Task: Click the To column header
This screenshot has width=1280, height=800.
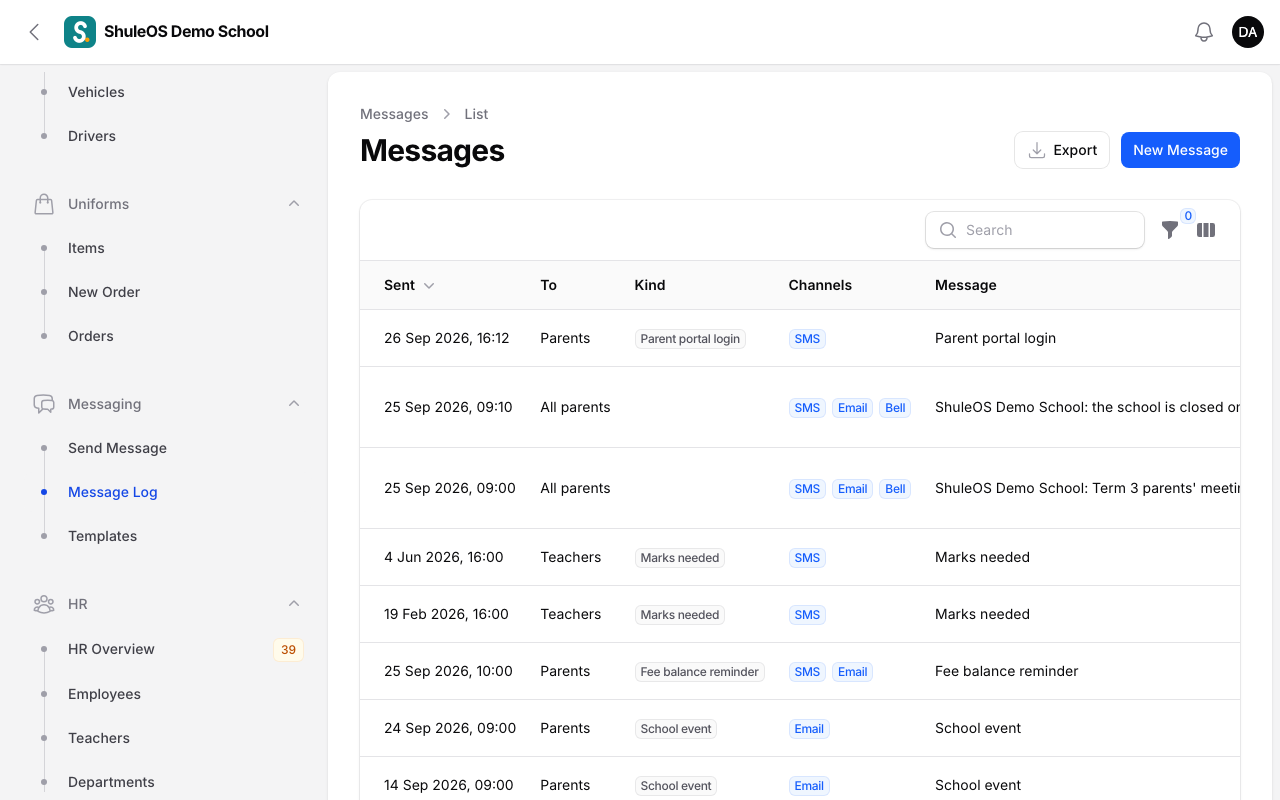Action: point(548,285)
